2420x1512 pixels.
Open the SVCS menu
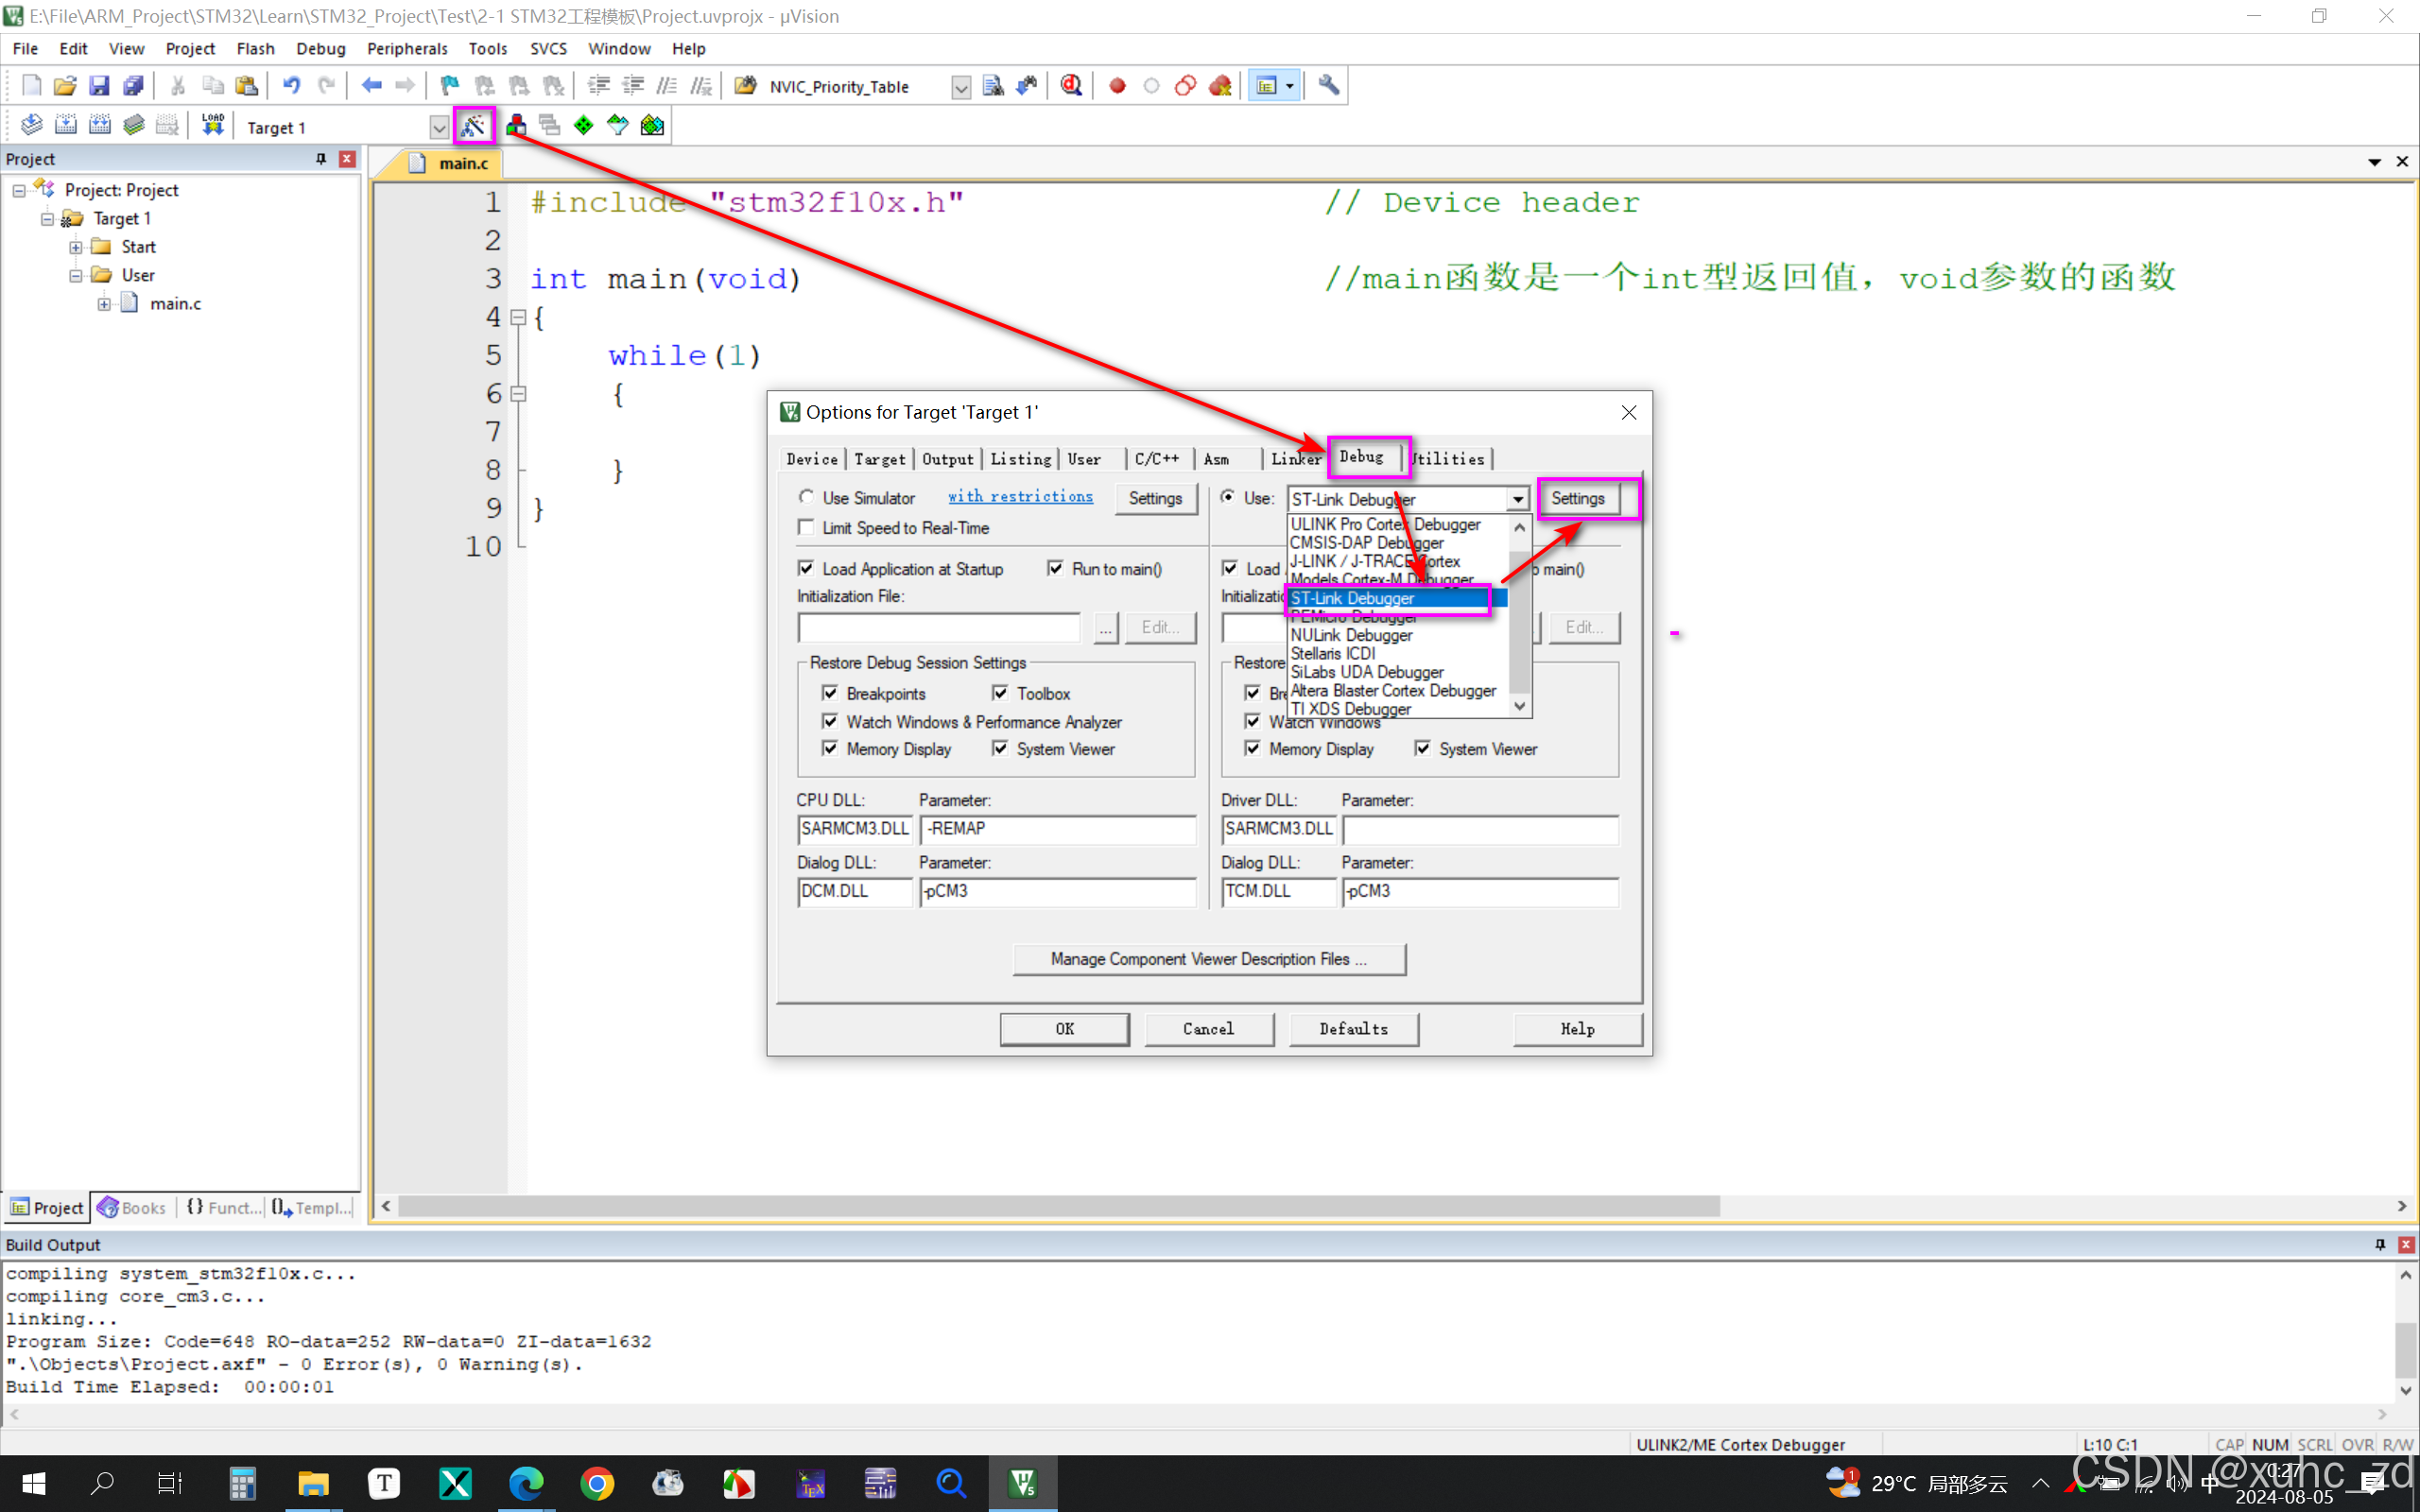(x=548, y=48)
